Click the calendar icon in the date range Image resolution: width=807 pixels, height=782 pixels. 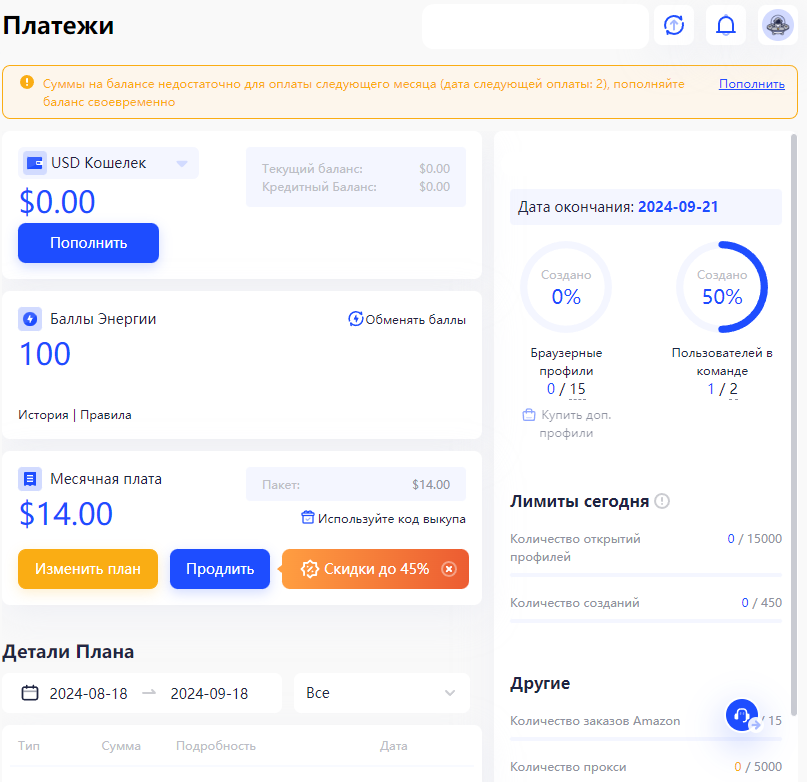tap(30, 693)
